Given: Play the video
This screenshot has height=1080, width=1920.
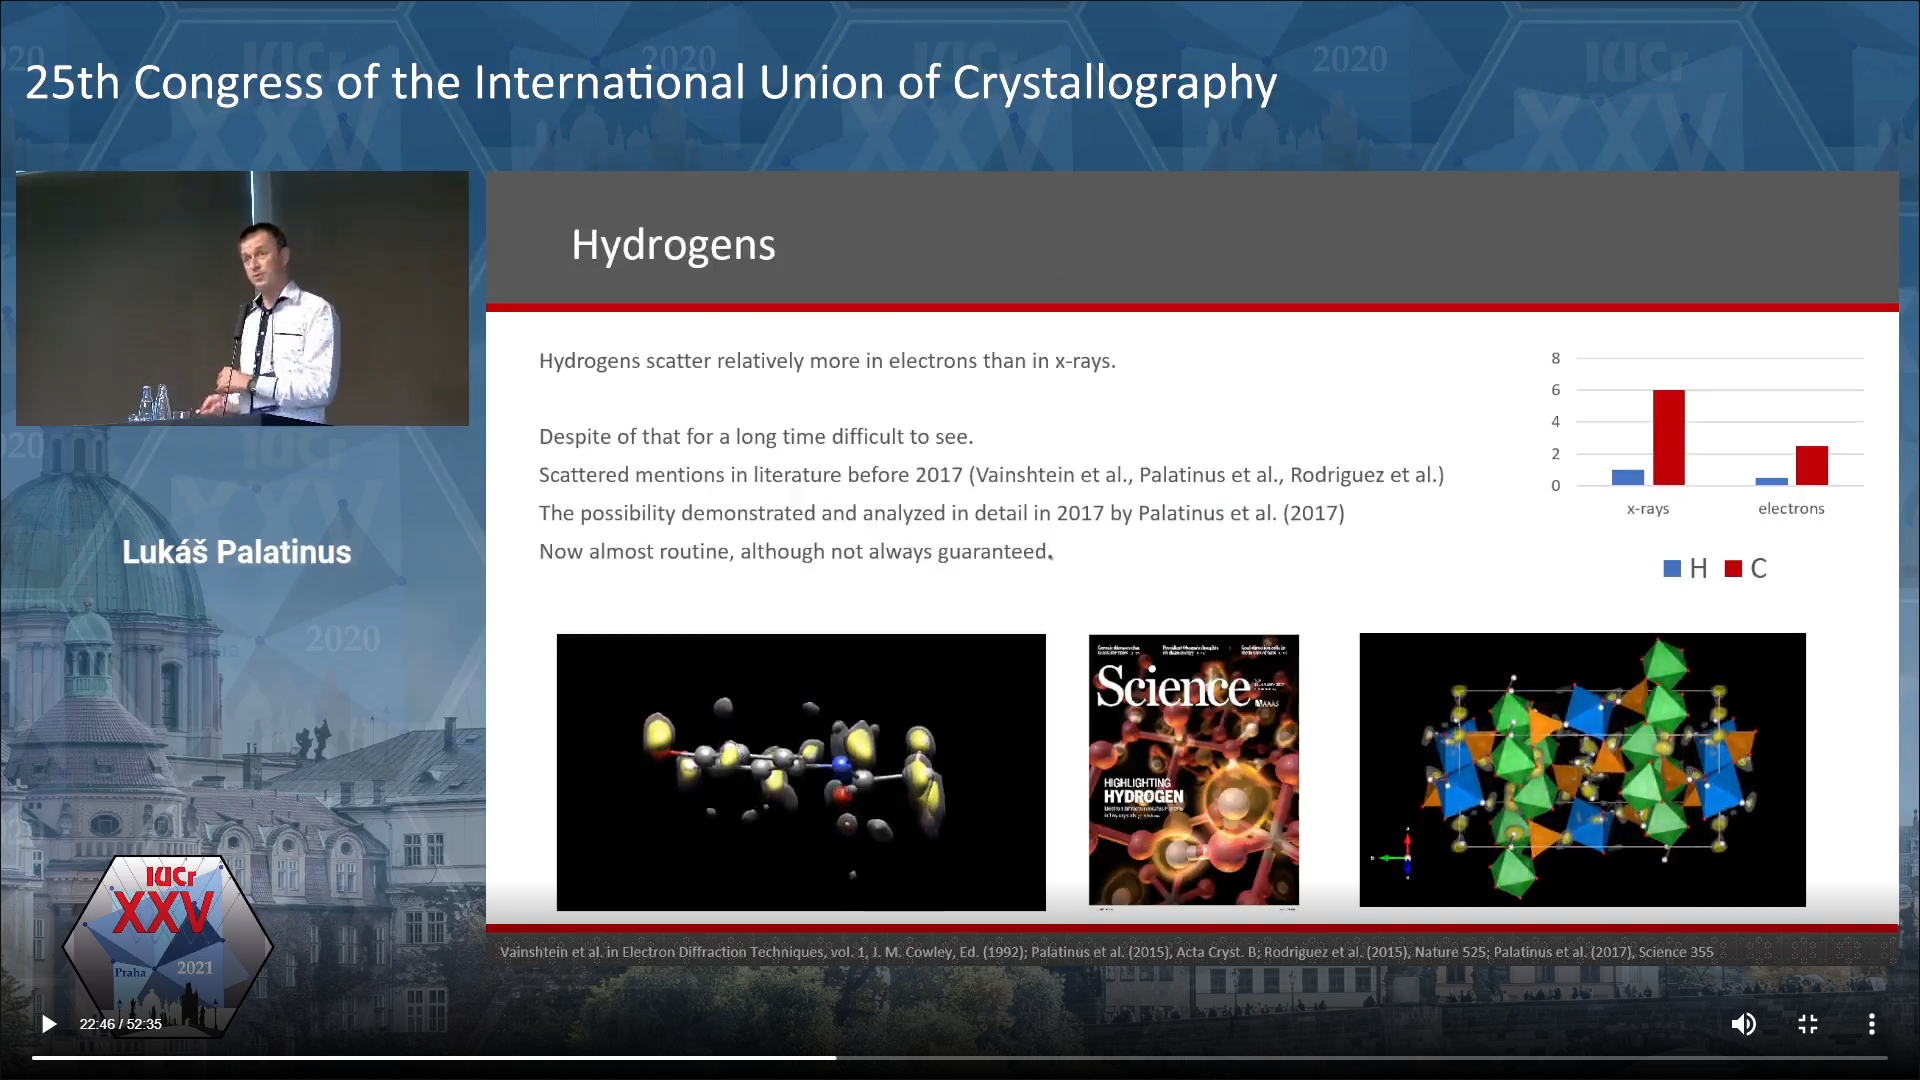Looking at the screenshot, I should [x=48, y=1024].
